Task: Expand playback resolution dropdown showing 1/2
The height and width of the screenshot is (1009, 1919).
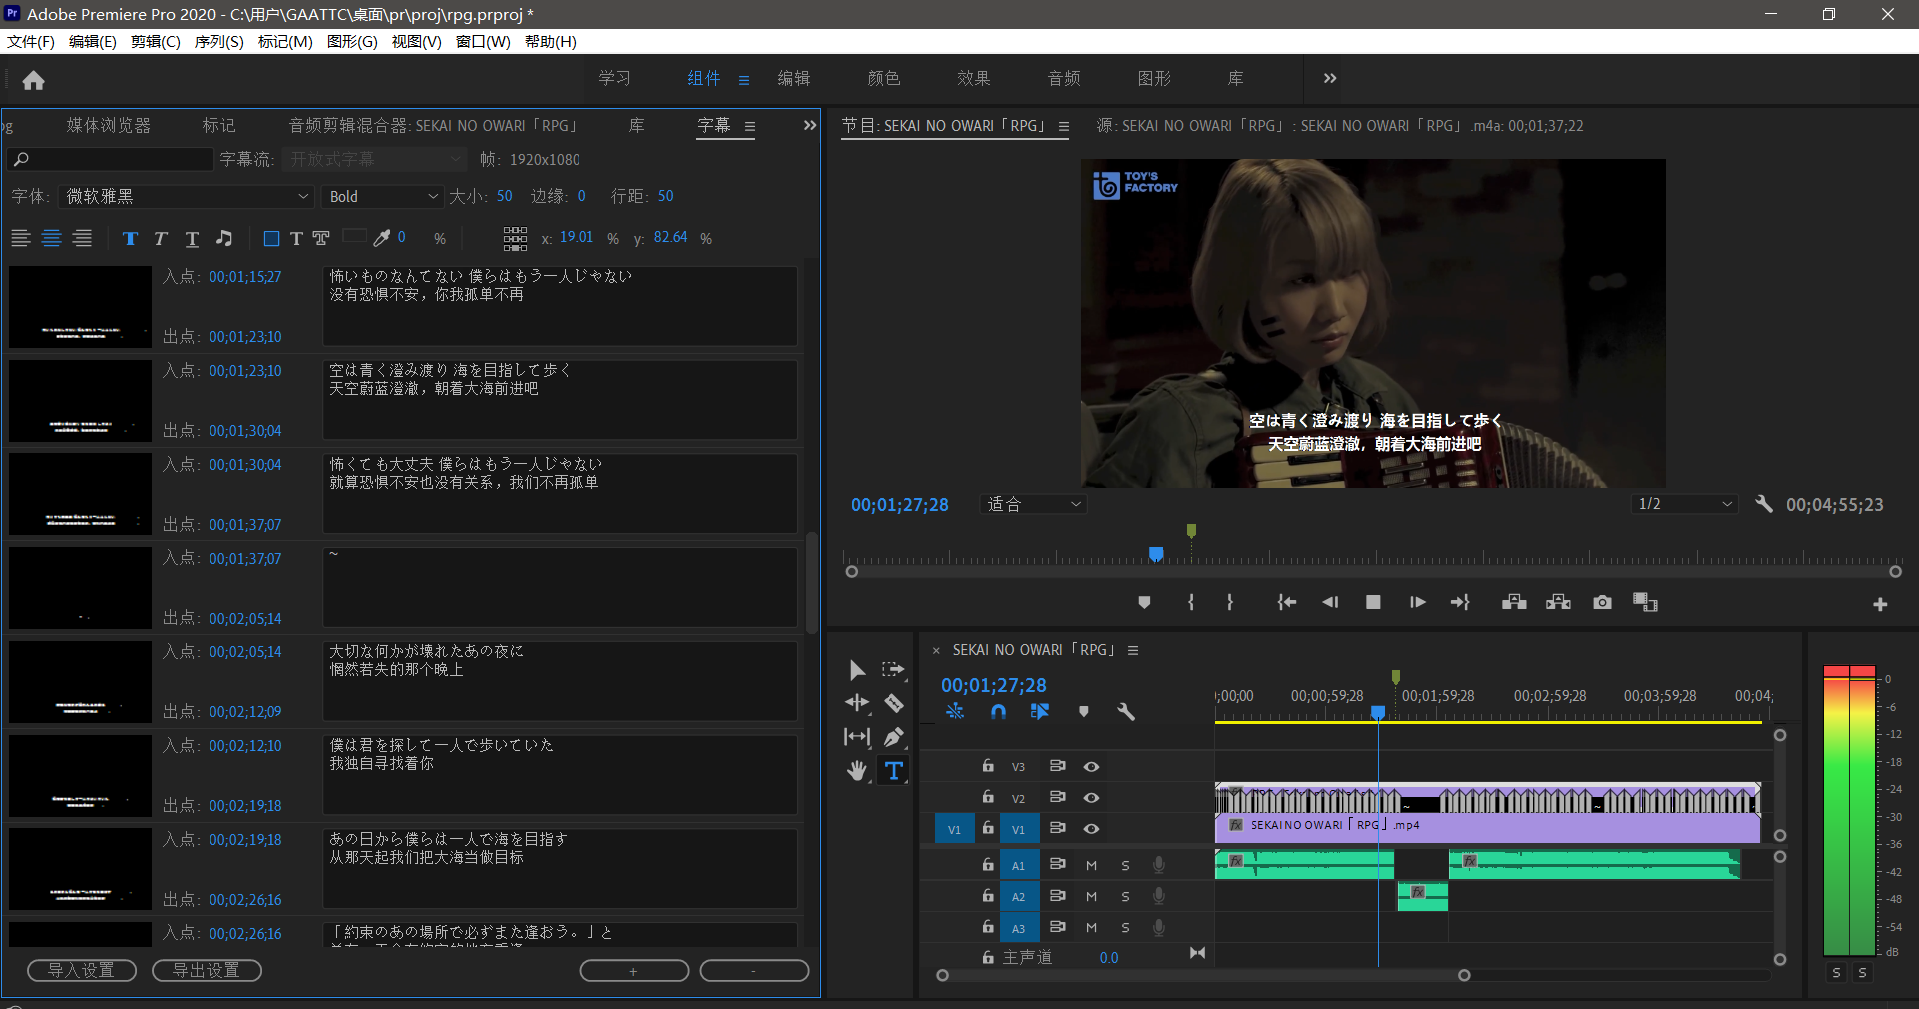Action: [x=1684, y=504]
